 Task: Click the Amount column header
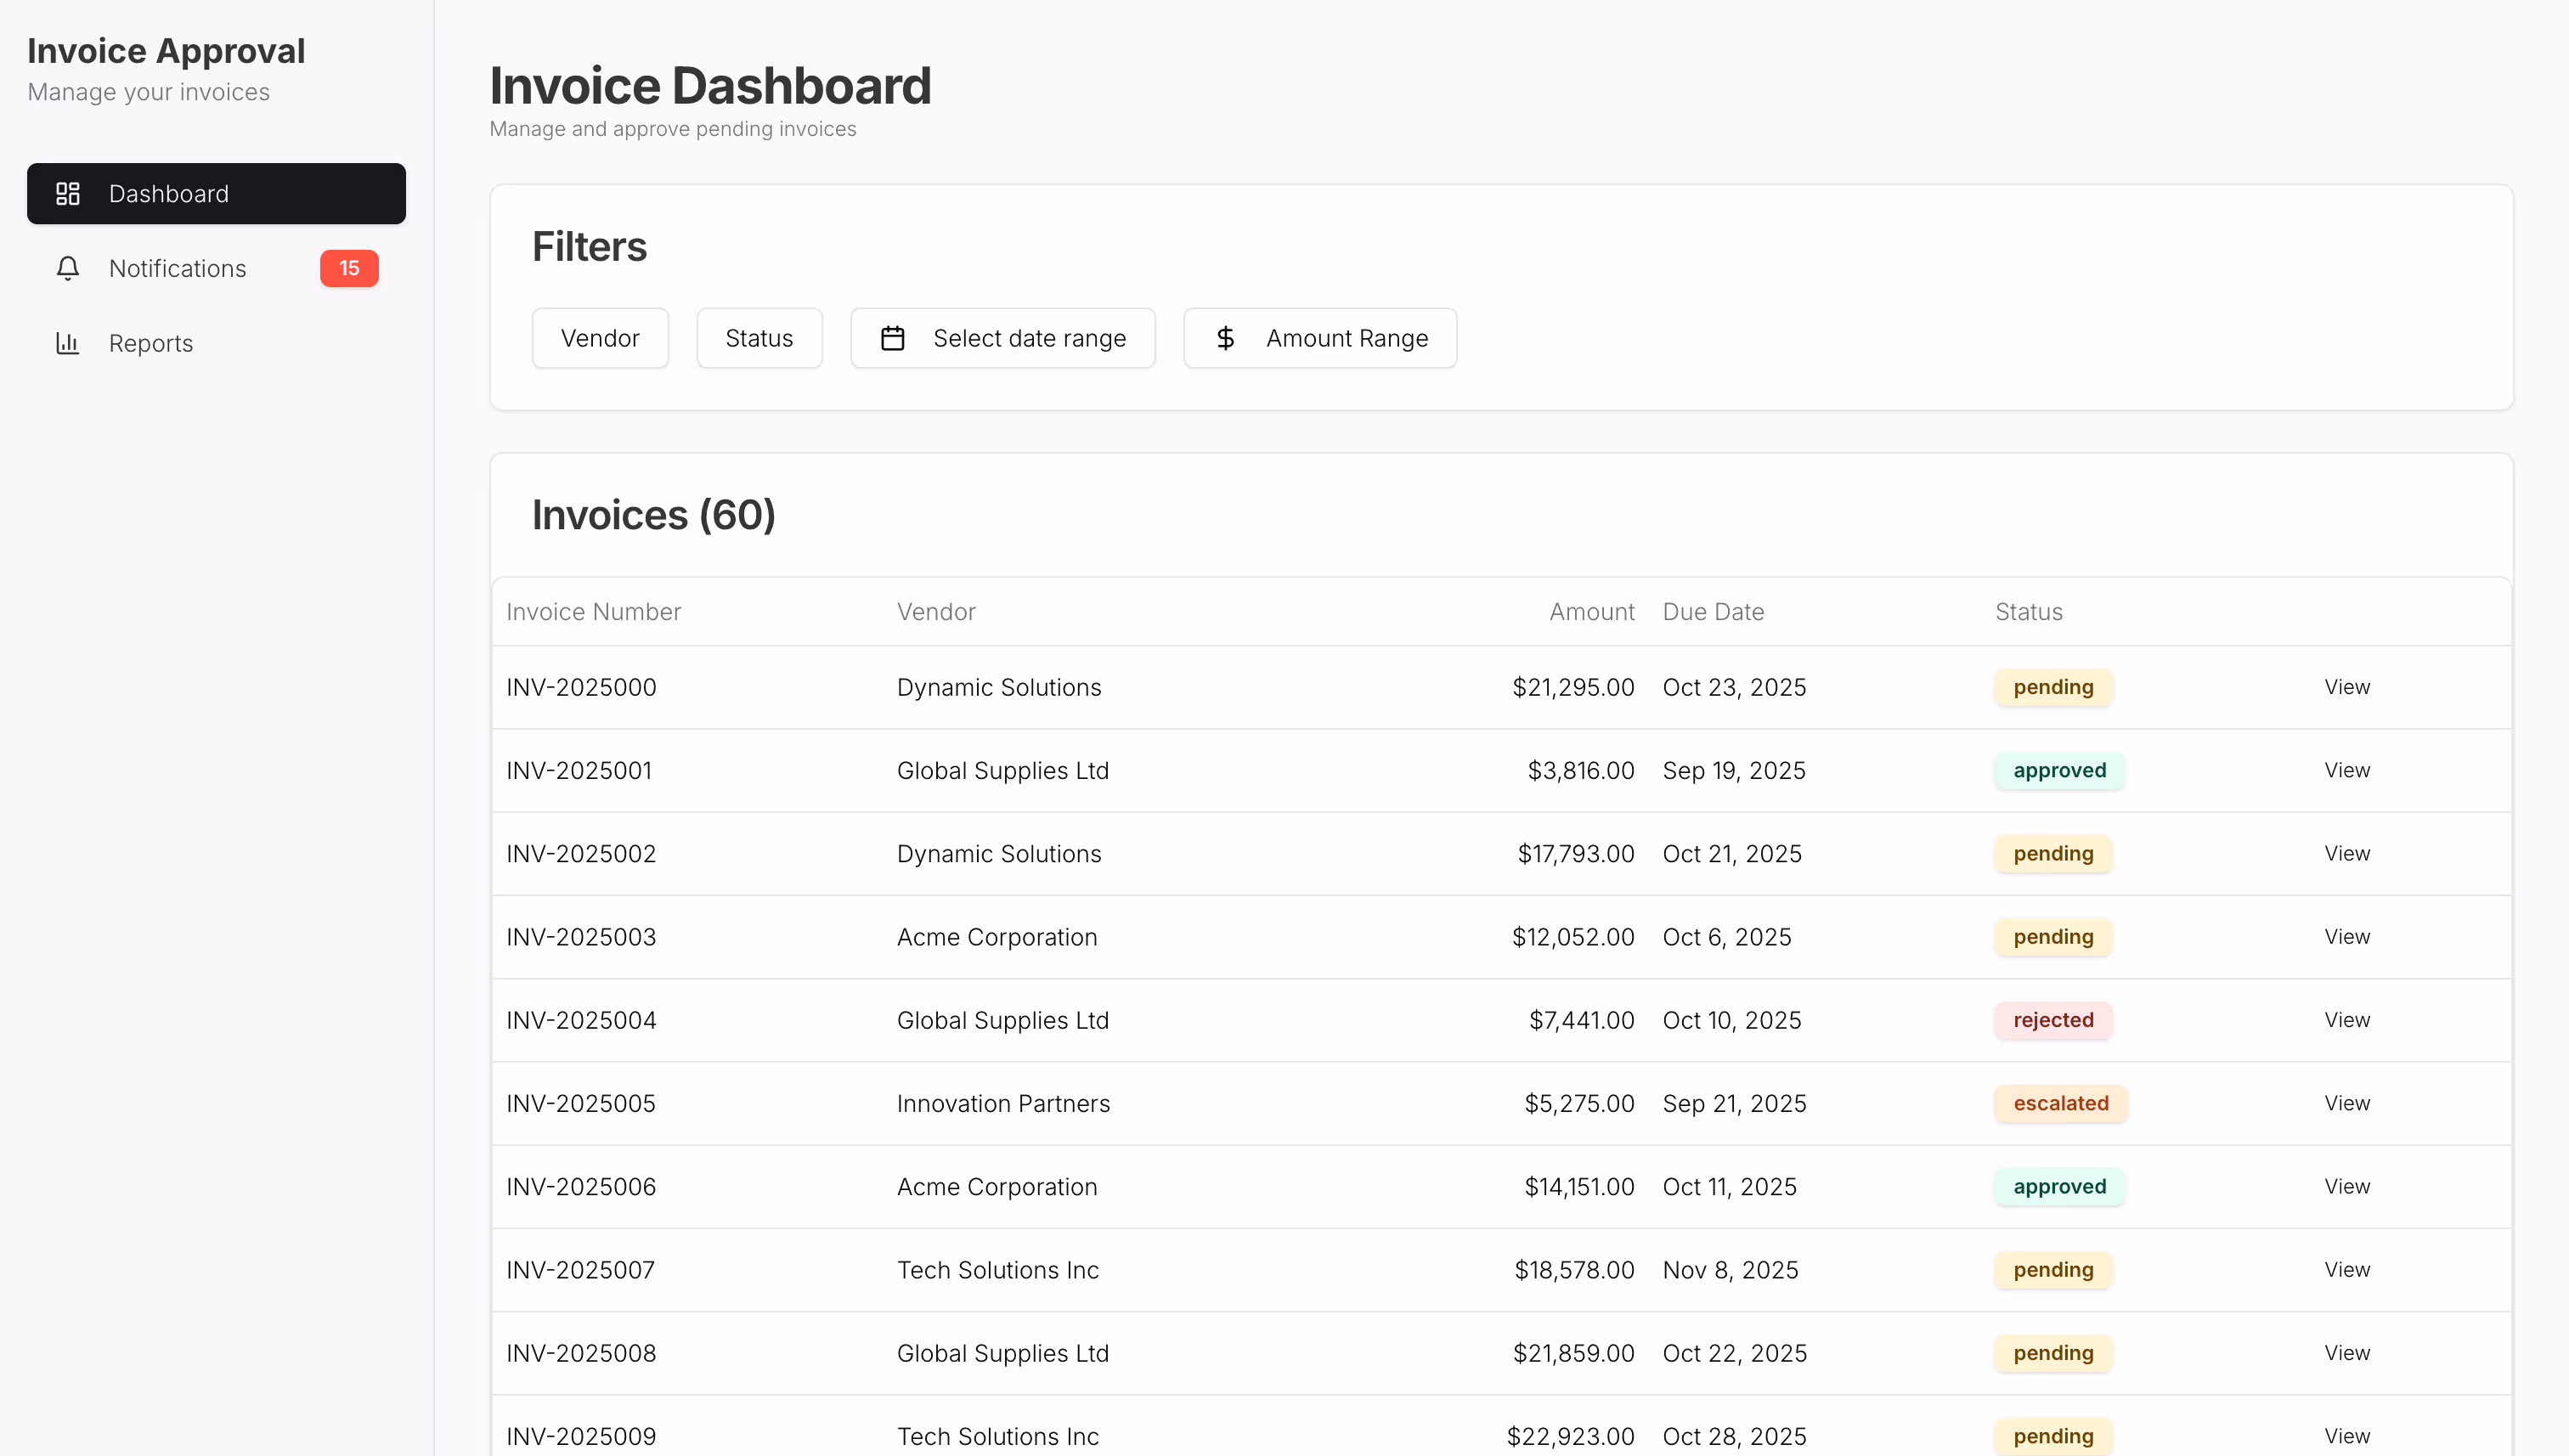coord(1591,612)
